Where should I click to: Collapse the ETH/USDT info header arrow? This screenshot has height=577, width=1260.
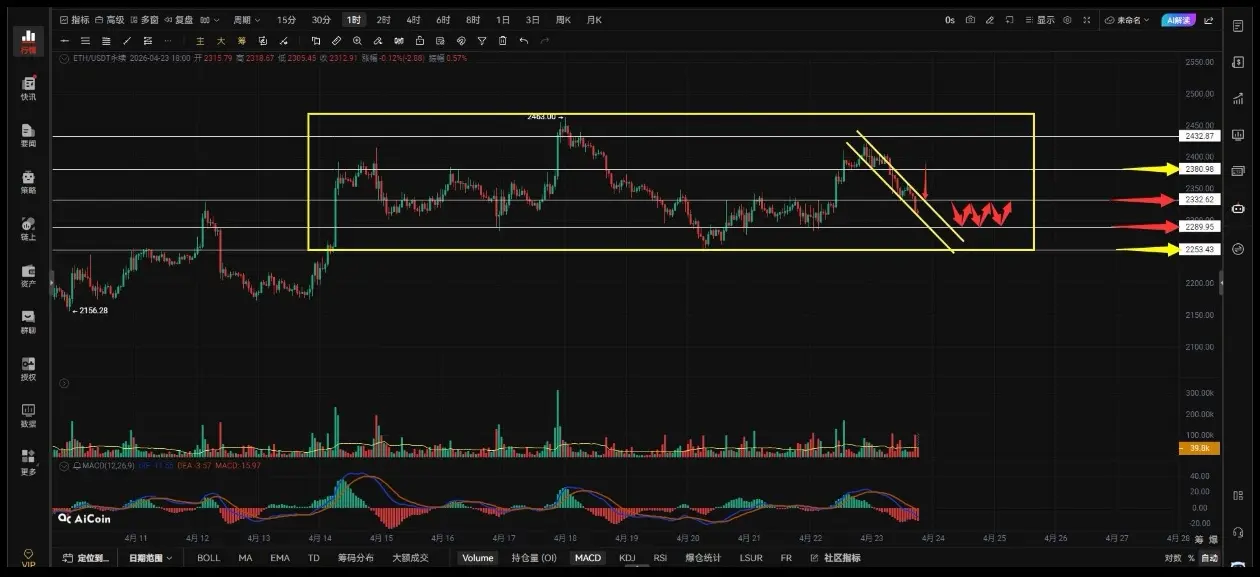pos(64,59)
